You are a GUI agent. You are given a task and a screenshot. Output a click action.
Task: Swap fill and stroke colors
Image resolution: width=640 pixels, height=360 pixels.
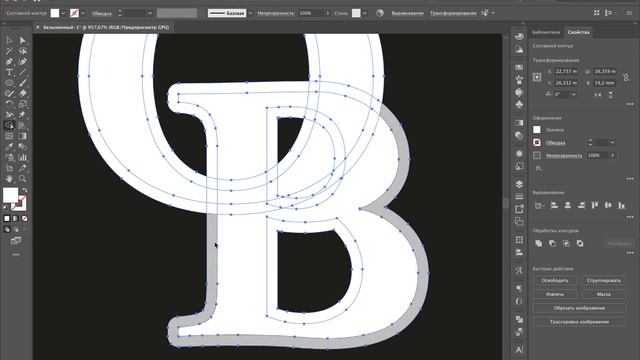pos(25,190)
